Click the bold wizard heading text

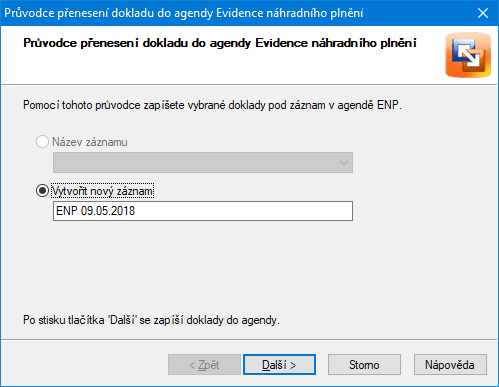220,44
